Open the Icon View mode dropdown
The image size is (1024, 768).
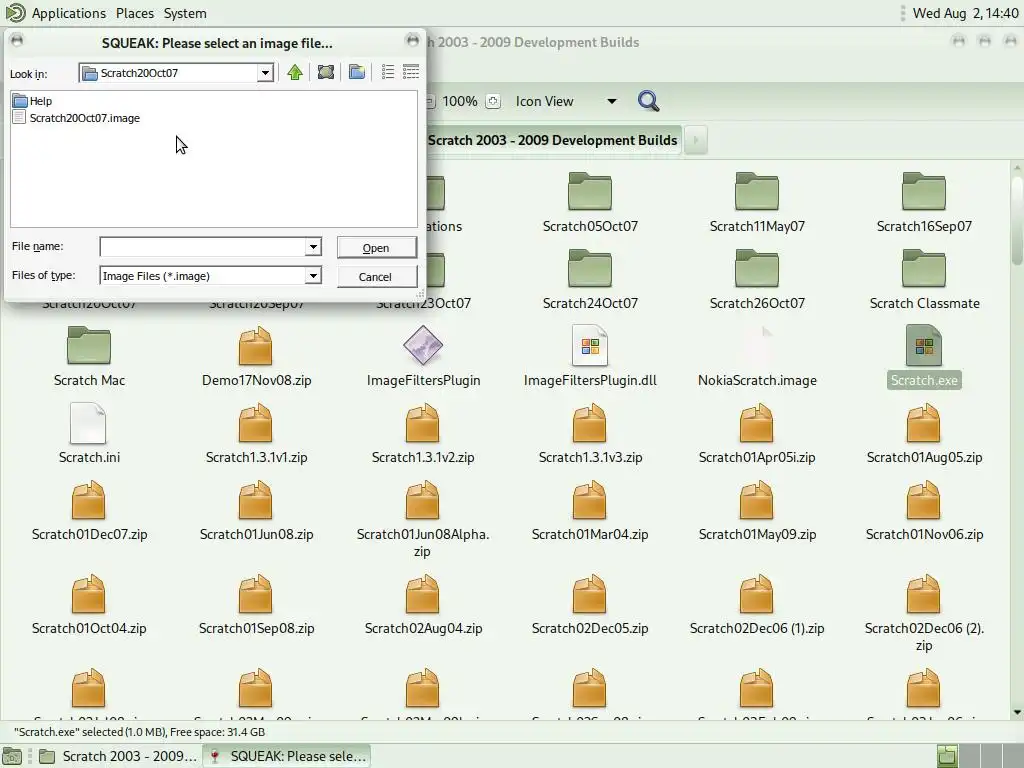pos(566,101)
